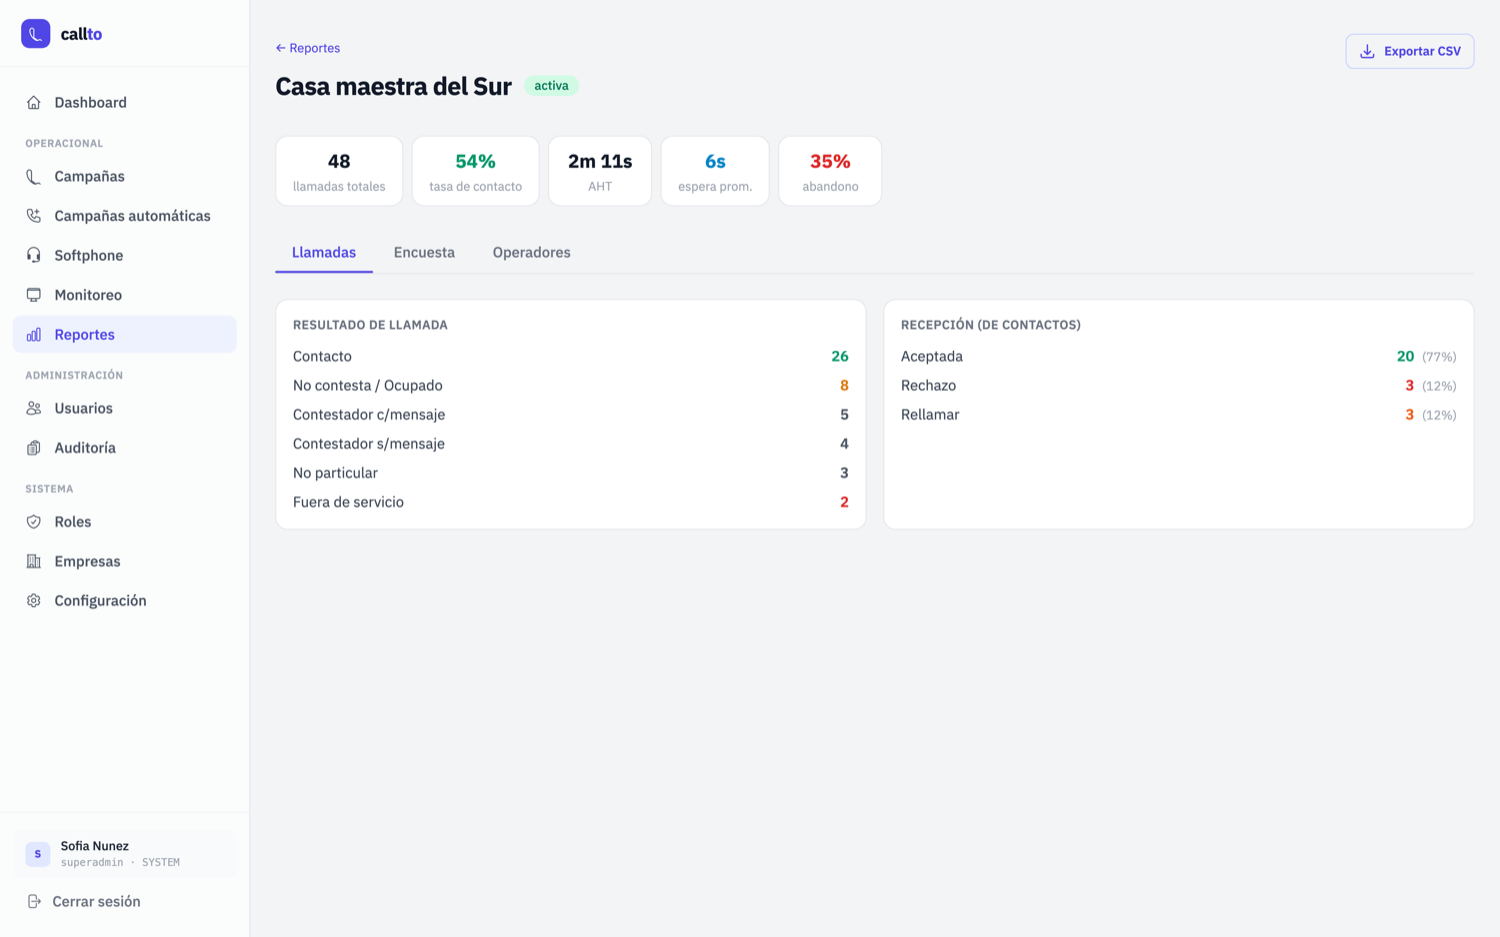Click the Cerrar sesión logout icon
This screenshot has height=937, width=1500.
point(34,901)
